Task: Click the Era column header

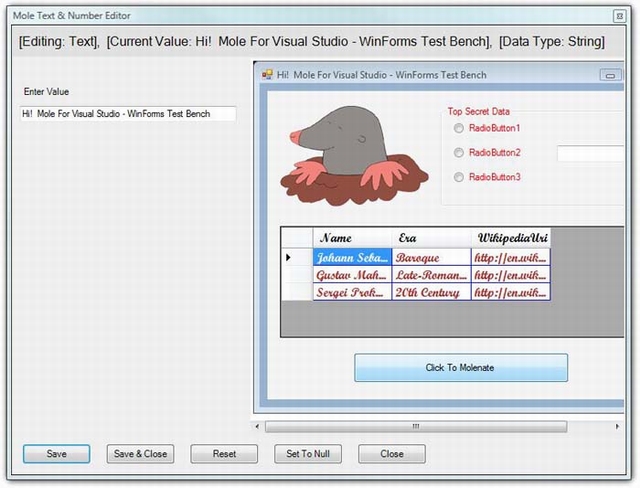Action: point(431,238)
